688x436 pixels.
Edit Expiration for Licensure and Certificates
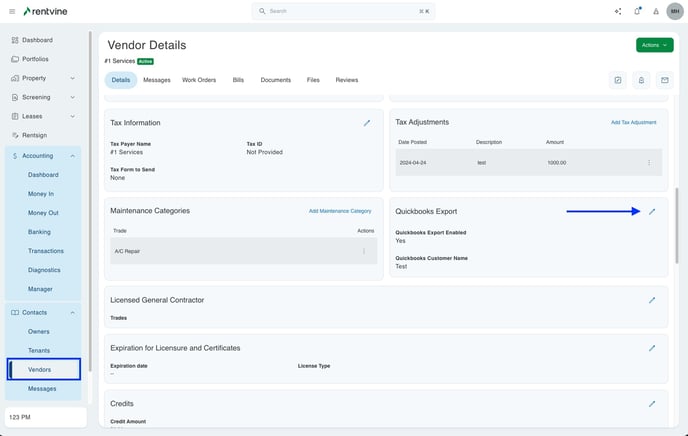point(652,348)
